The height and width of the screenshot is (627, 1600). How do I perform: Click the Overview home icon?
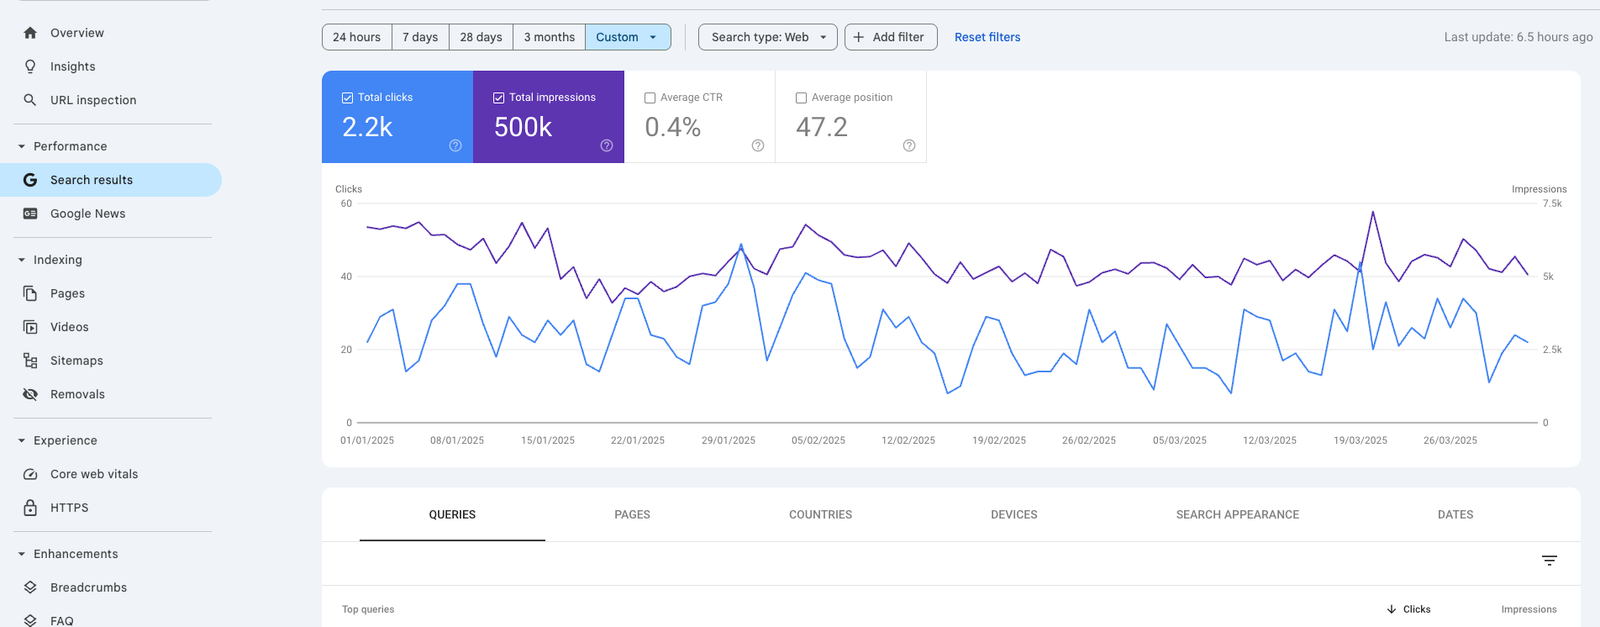[30, 33]
